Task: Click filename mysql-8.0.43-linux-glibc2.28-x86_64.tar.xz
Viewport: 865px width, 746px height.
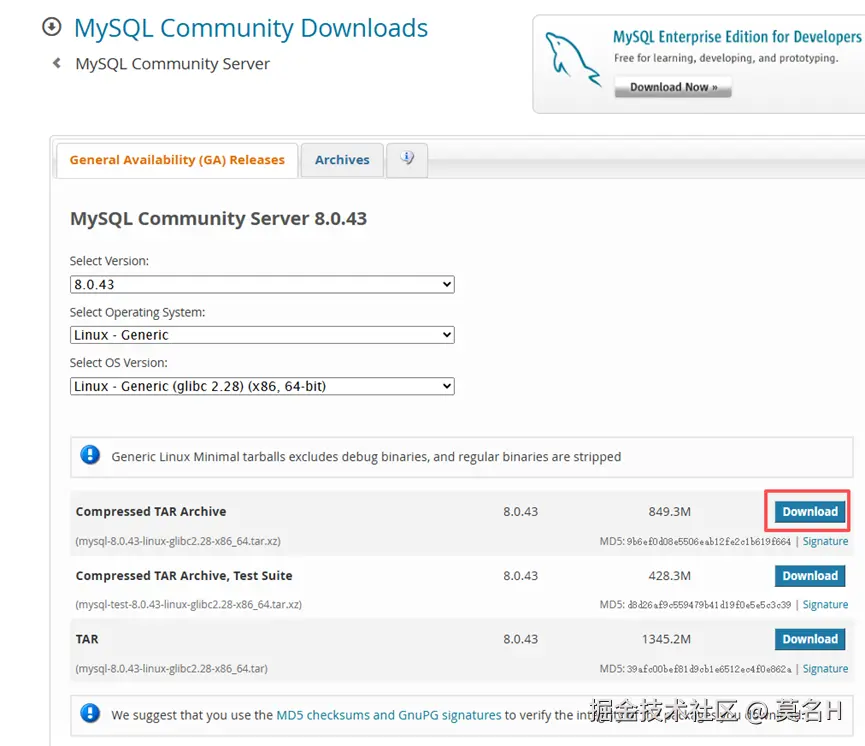Action: coord(178,541)
